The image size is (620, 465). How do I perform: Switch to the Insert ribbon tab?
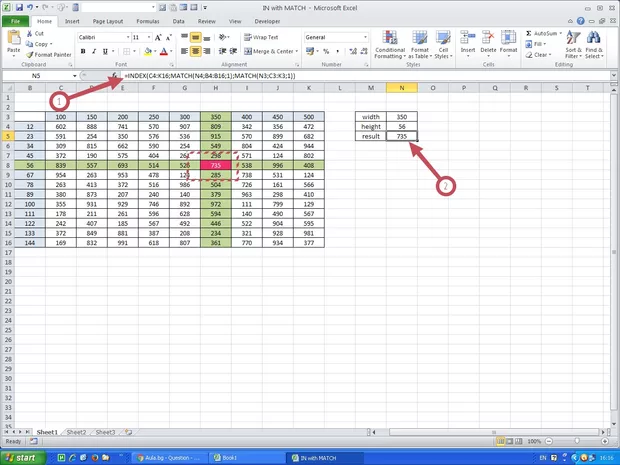(x=72, y=21)
